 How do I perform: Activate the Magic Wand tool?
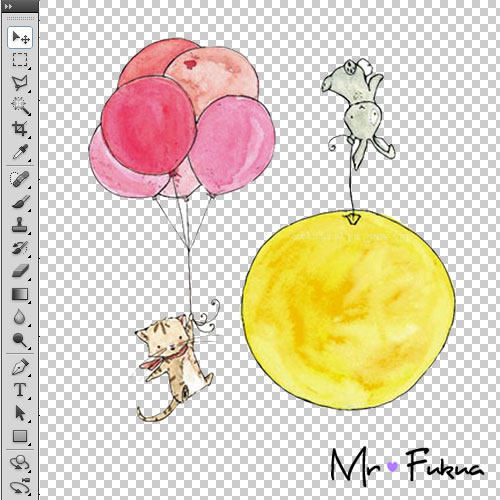coord(20,106)
